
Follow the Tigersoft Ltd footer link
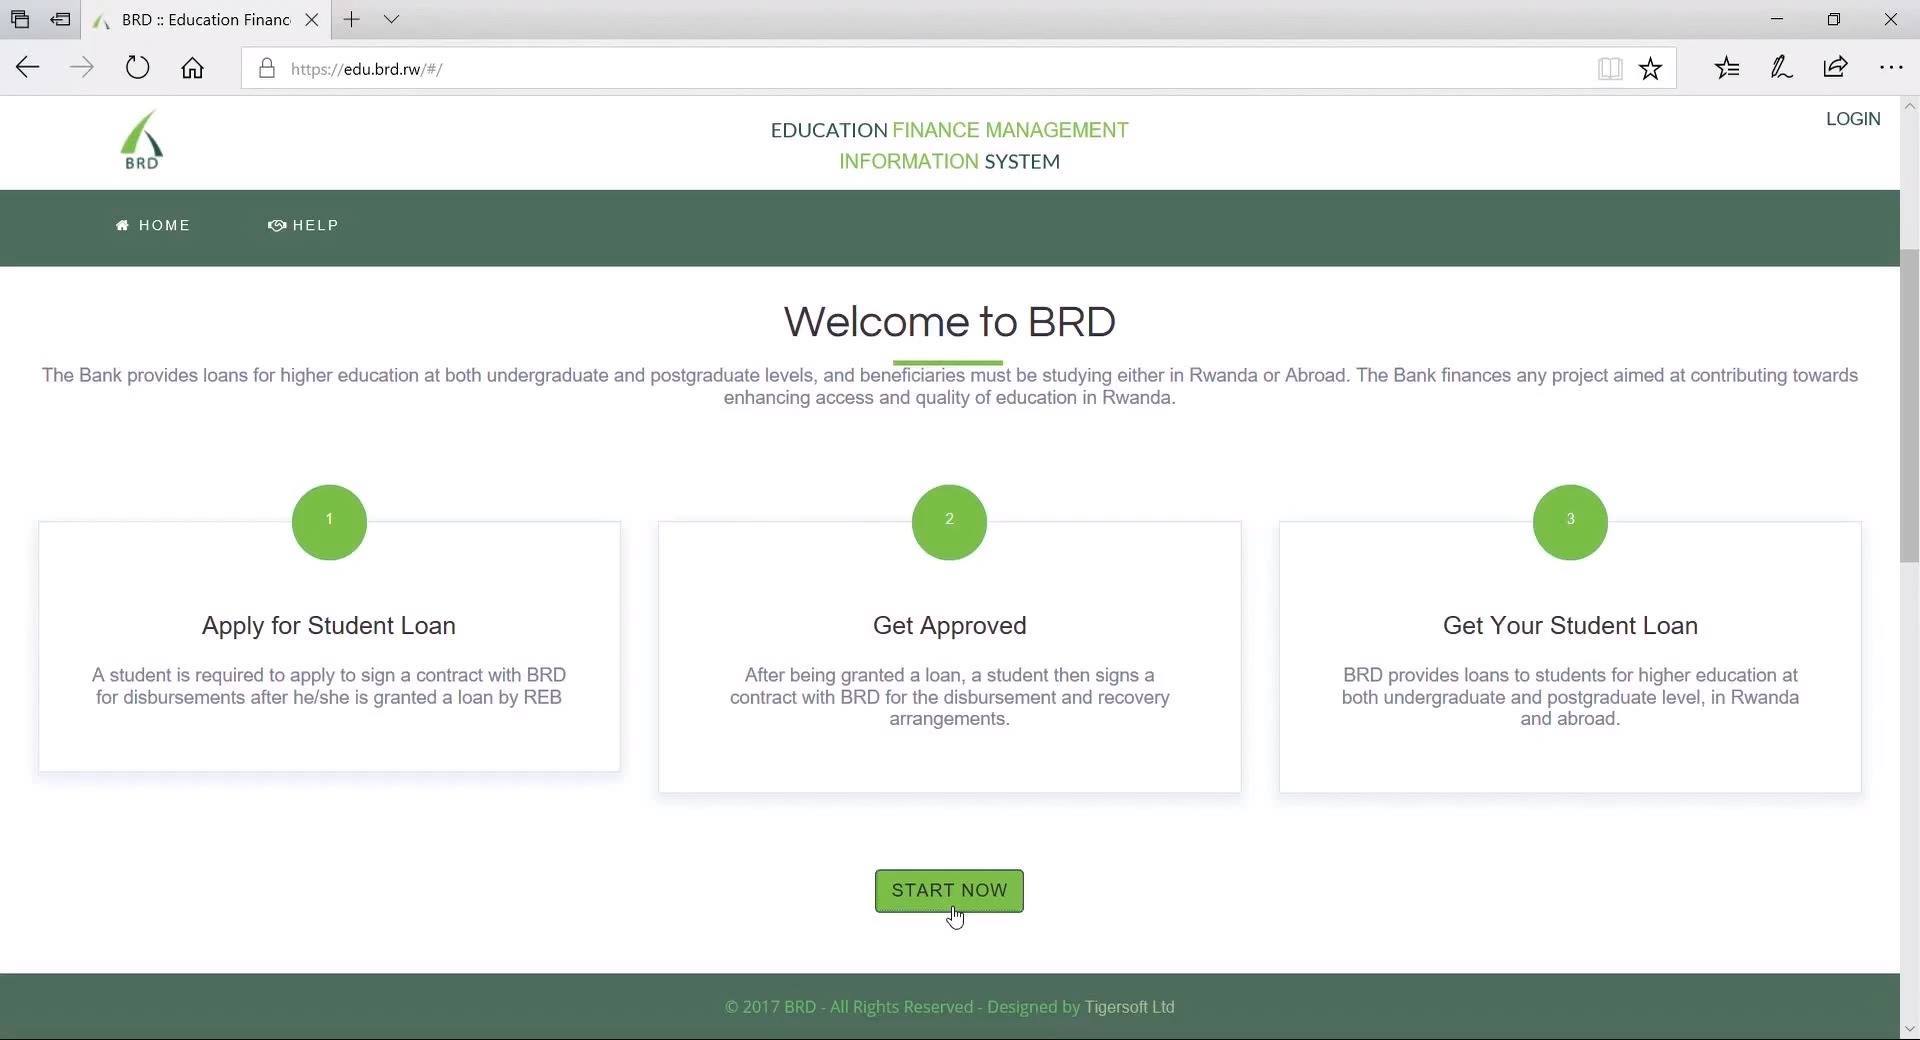1129,1007
